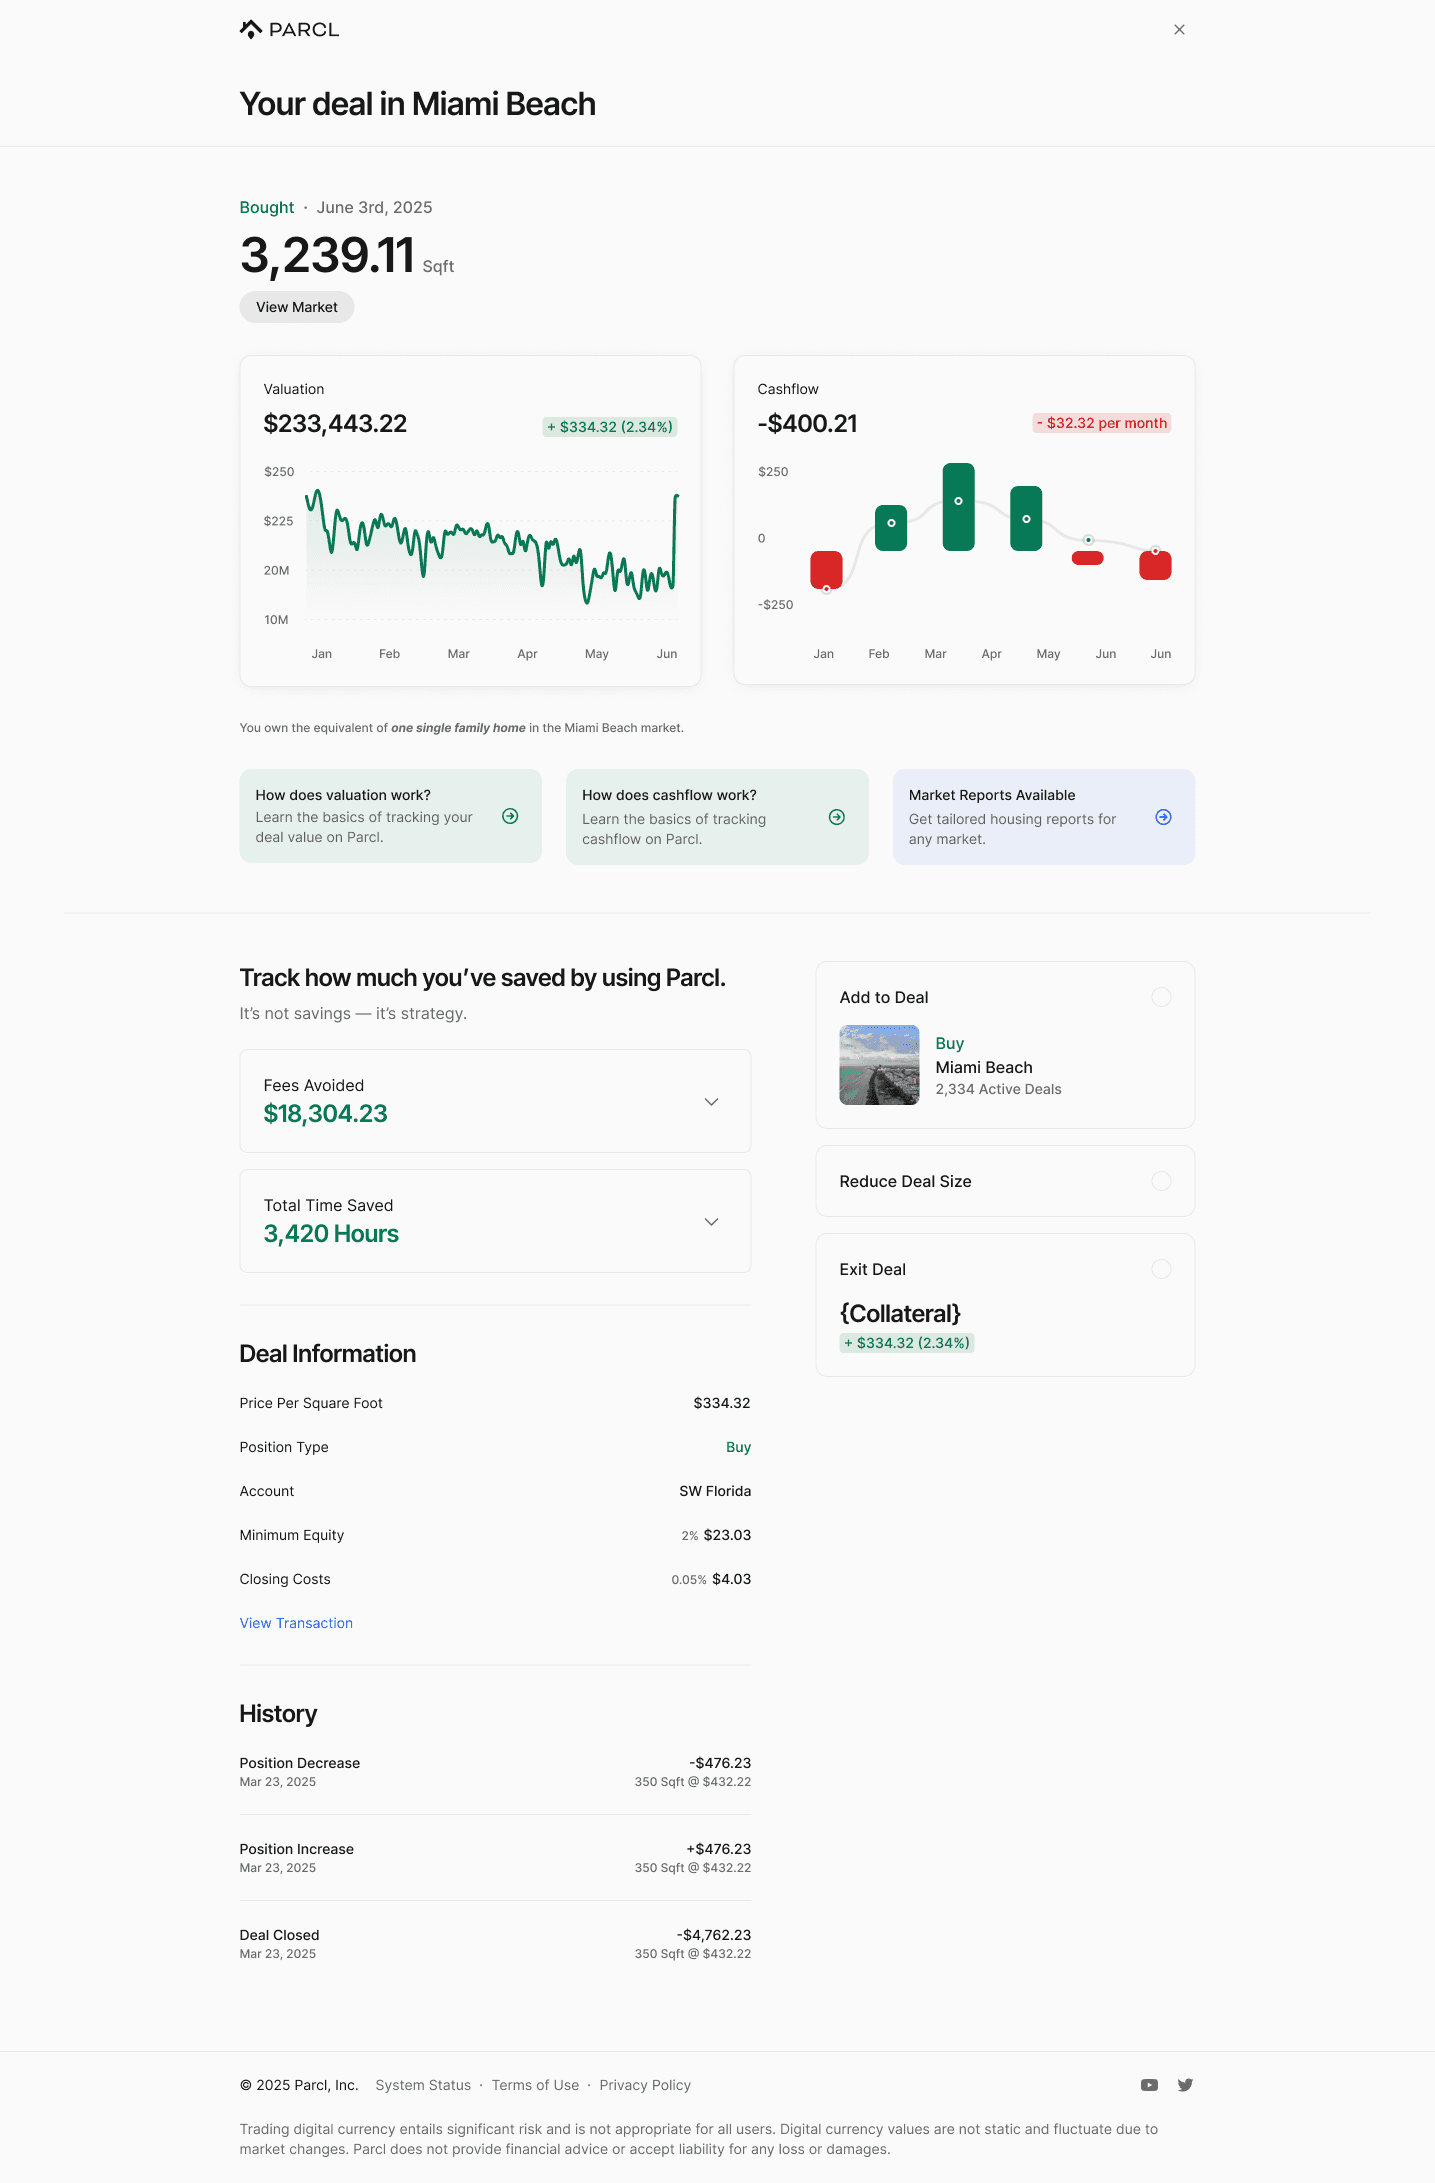Open the View Market button
This screenshot has width=1435, height=2183.
pos(297,307)
